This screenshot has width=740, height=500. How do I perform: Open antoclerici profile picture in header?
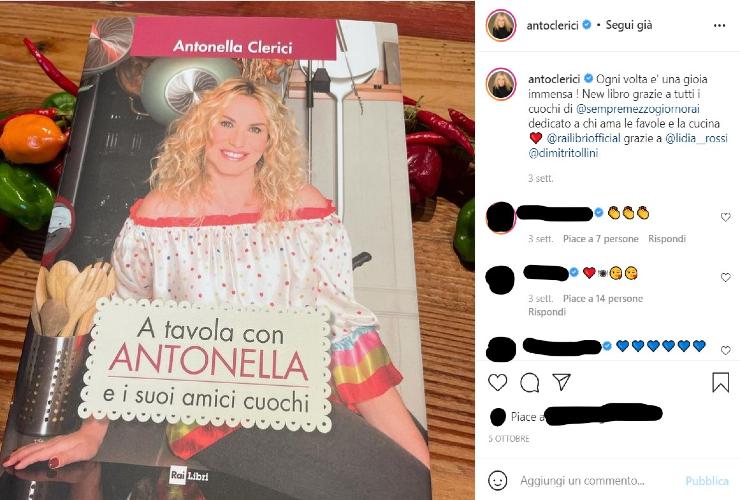tap(501, 25)
